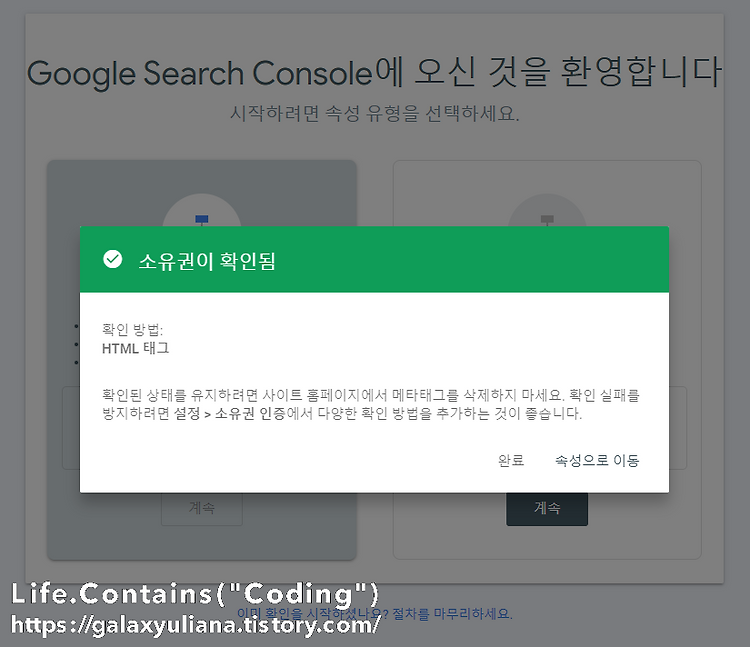Viewport: 750px width, 647px height.
Task: Click the 완료 (Done) button in dialog
Action: click(x=511, y=460)
